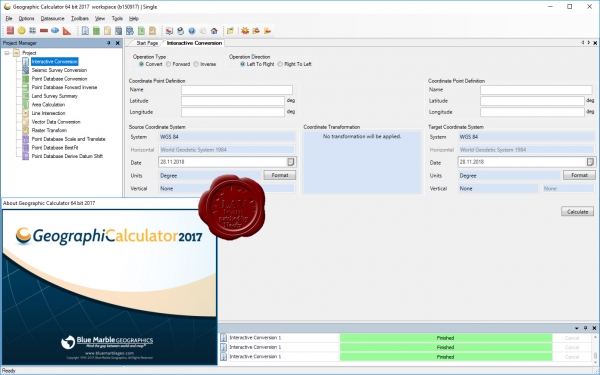Open the File menu

pos(9,18)
